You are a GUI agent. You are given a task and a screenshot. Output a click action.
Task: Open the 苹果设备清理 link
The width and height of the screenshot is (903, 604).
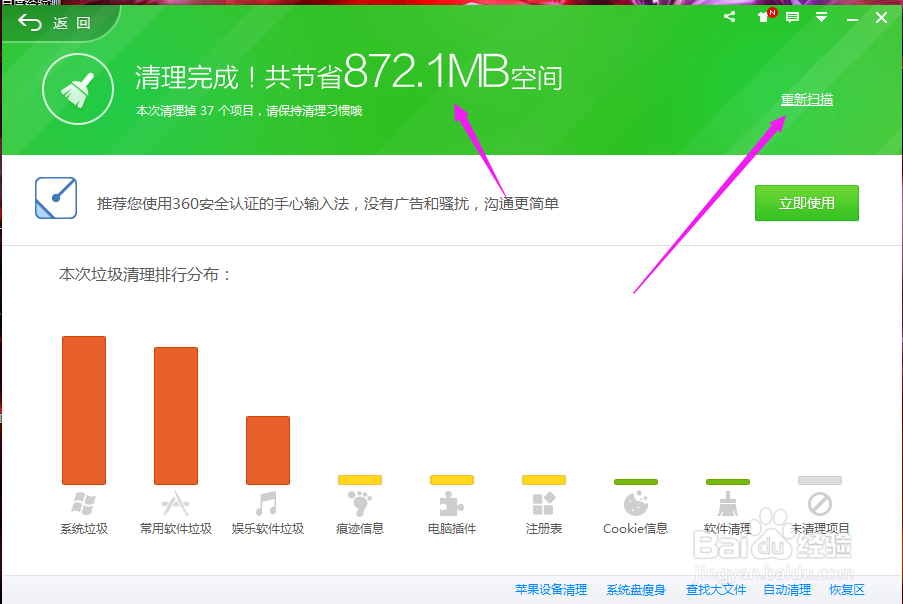[x=551, y=590]
